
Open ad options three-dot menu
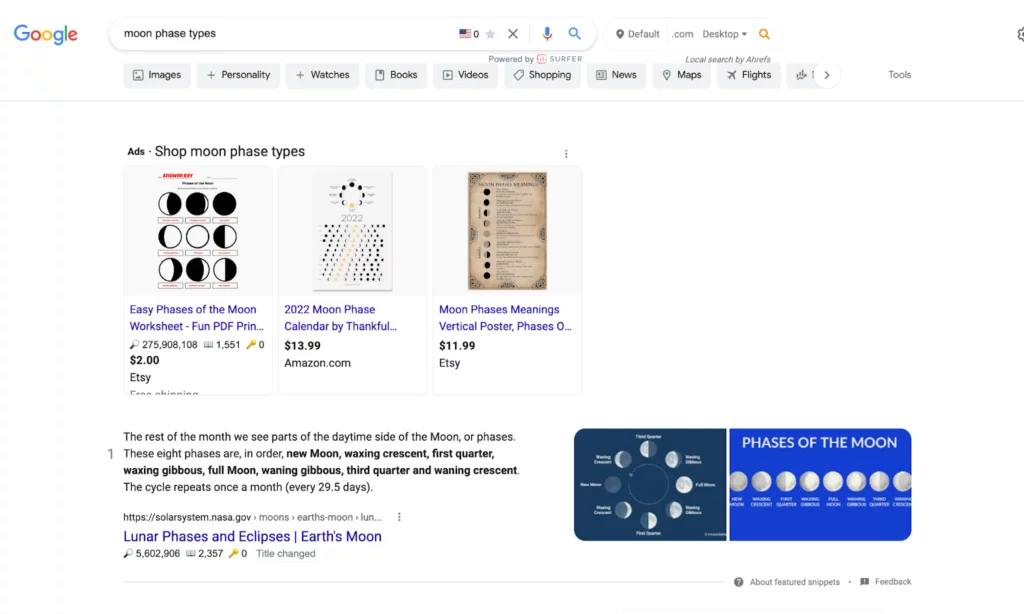click(x=566, y=154)
